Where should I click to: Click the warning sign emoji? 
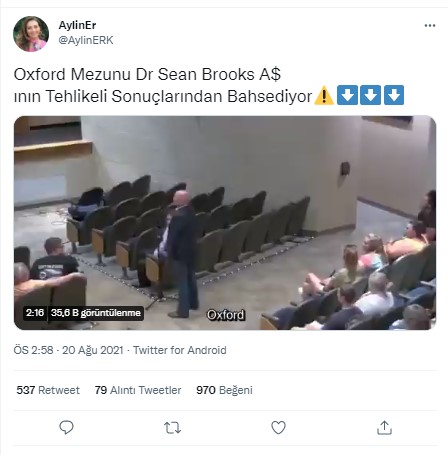tap(324, 95)
